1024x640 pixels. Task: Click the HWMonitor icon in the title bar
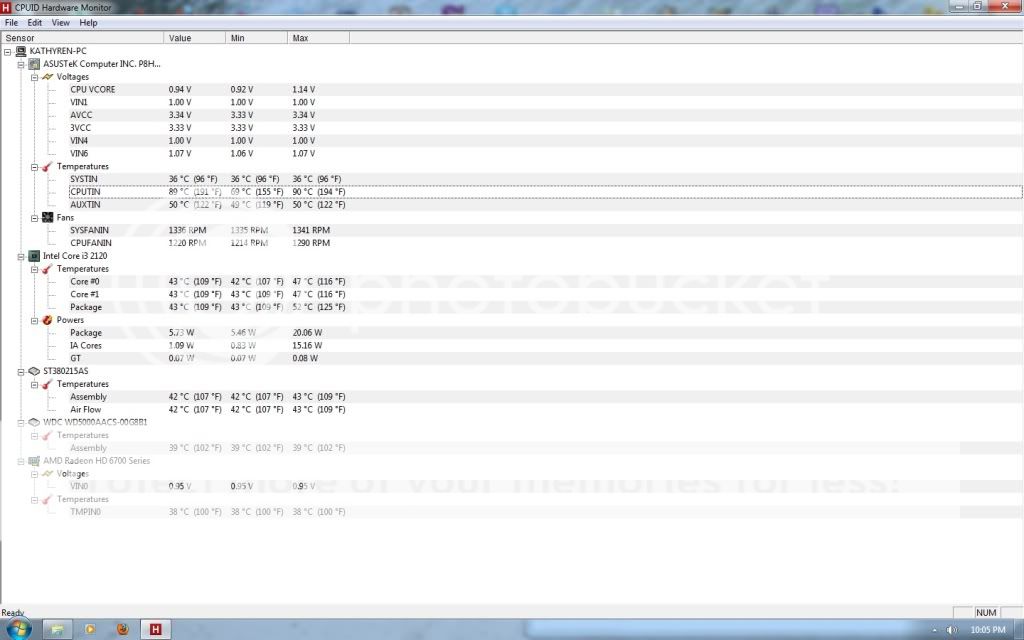point(7,7)
